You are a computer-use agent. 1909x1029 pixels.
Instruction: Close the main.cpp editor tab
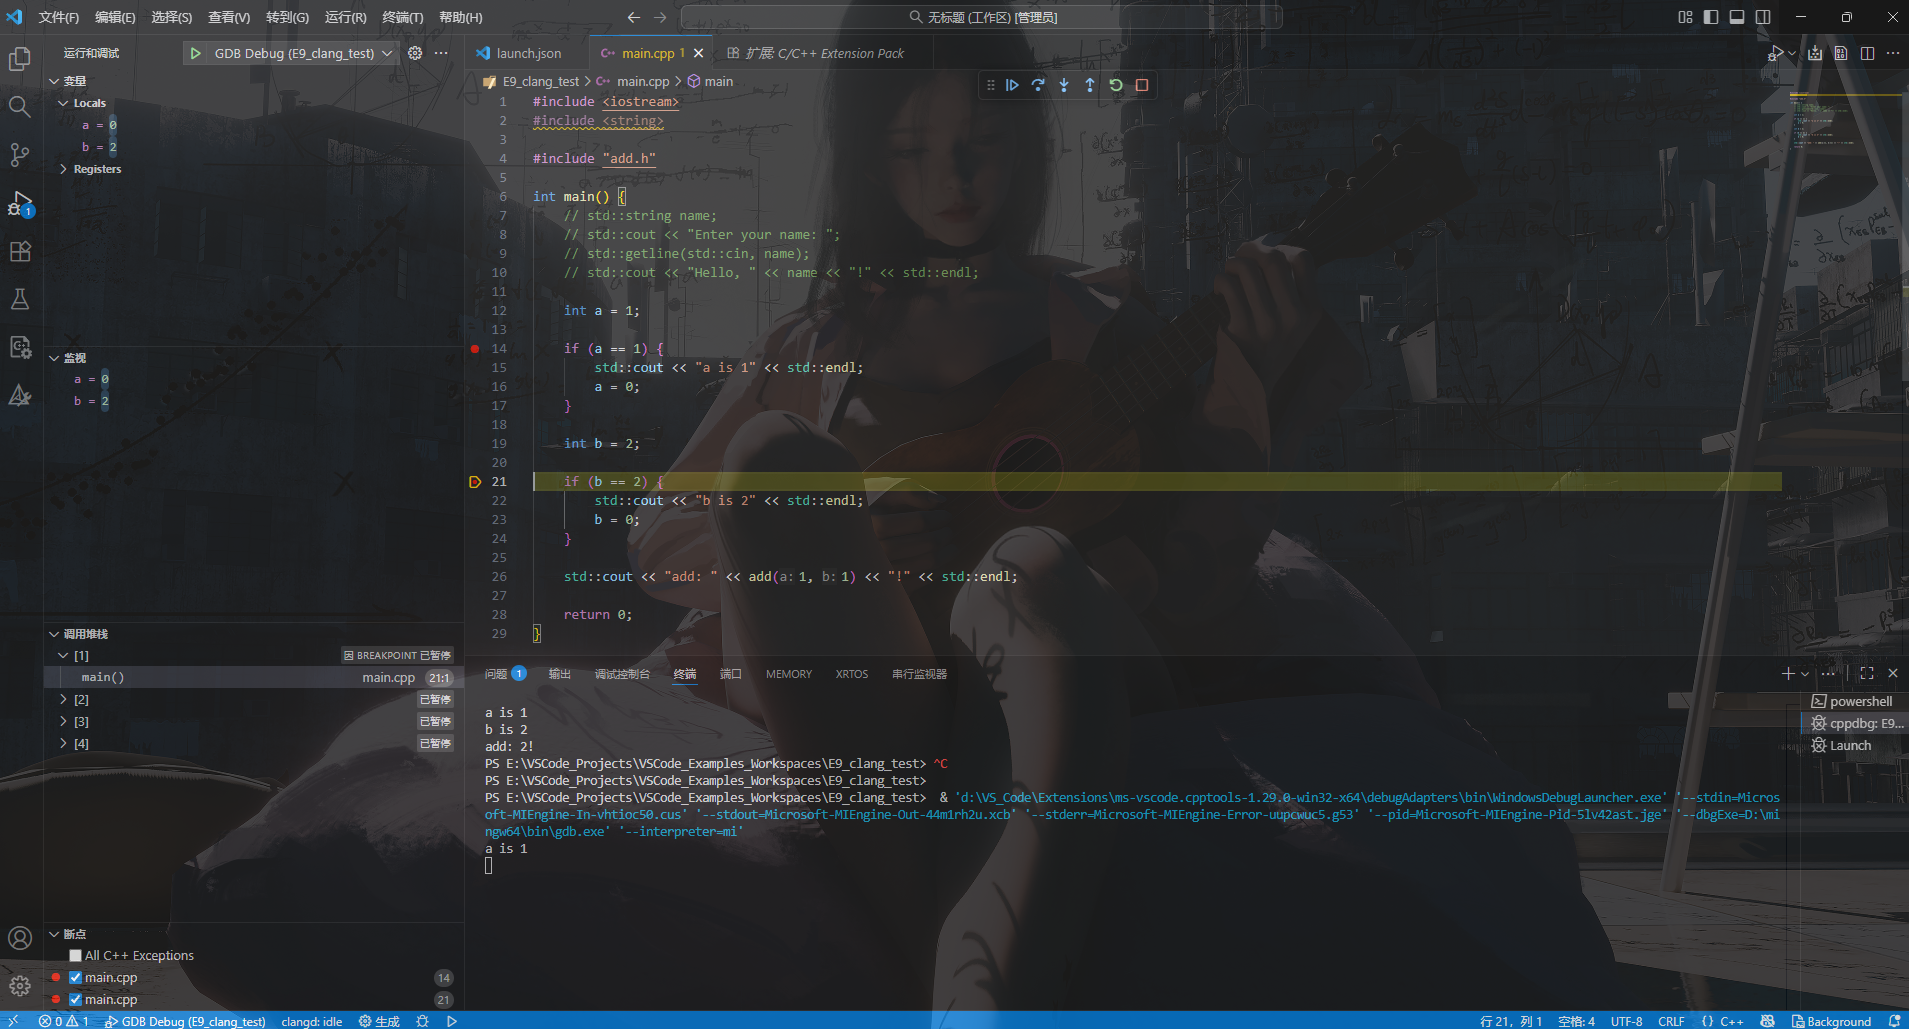click(x=698, y=53)
